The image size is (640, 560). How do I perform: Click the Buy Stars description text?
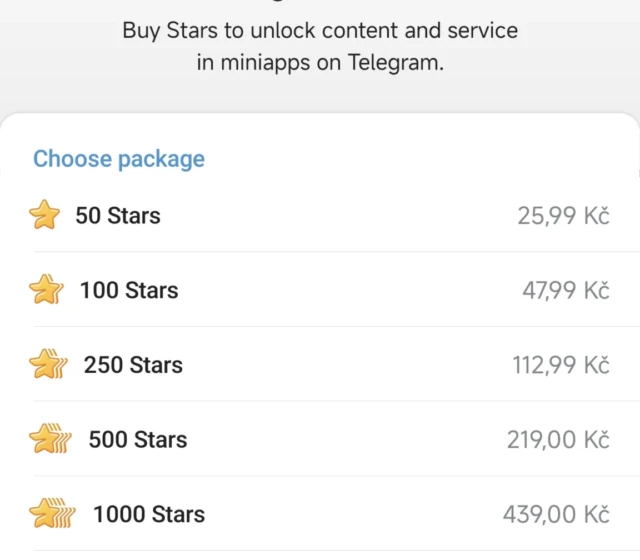320,30
